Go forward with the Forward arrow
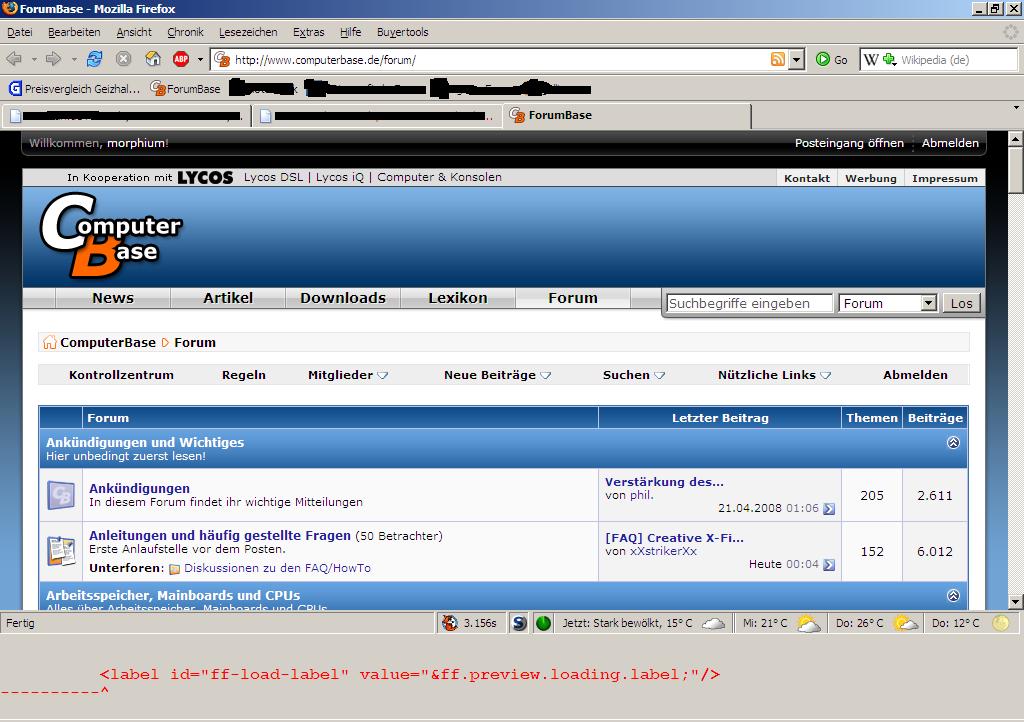The image size is (1024, 722). coord(53,59)
